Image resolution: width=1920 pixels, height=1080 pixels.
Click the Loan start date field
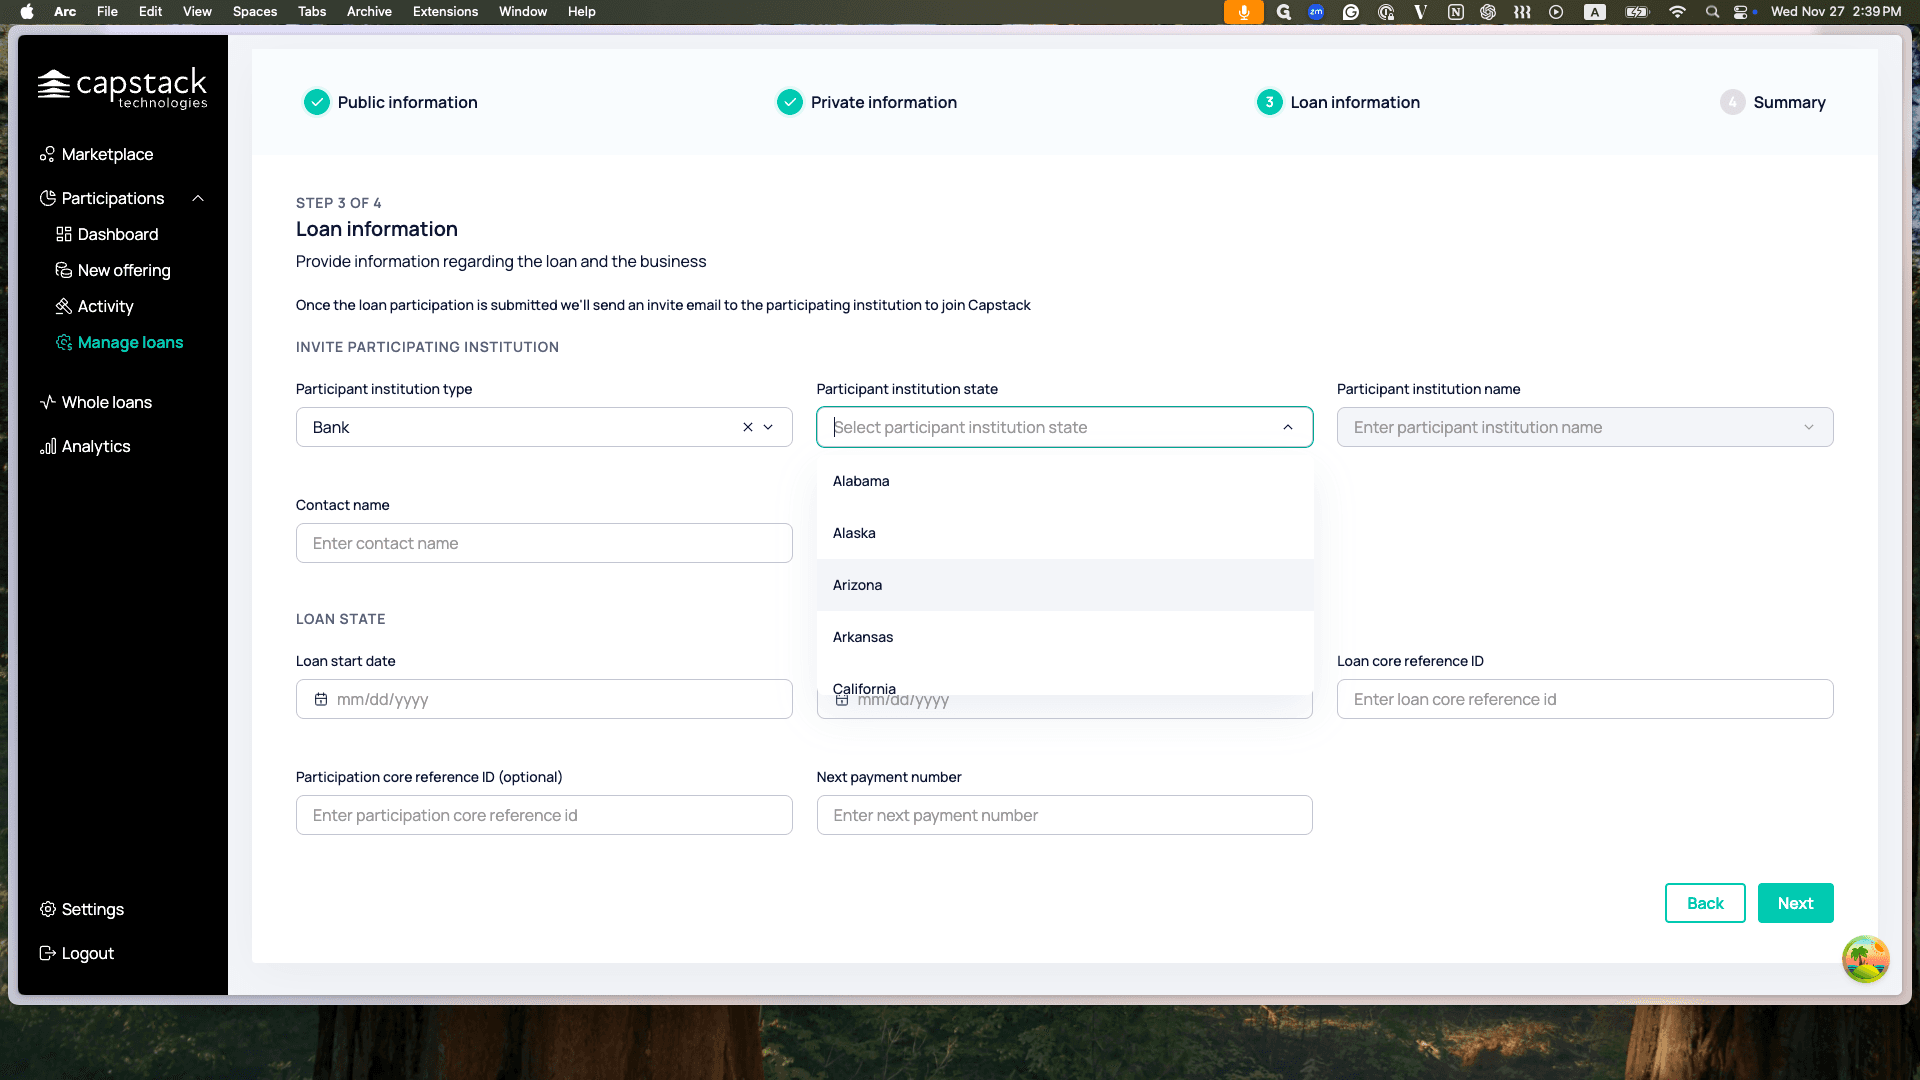pos(544,699)
